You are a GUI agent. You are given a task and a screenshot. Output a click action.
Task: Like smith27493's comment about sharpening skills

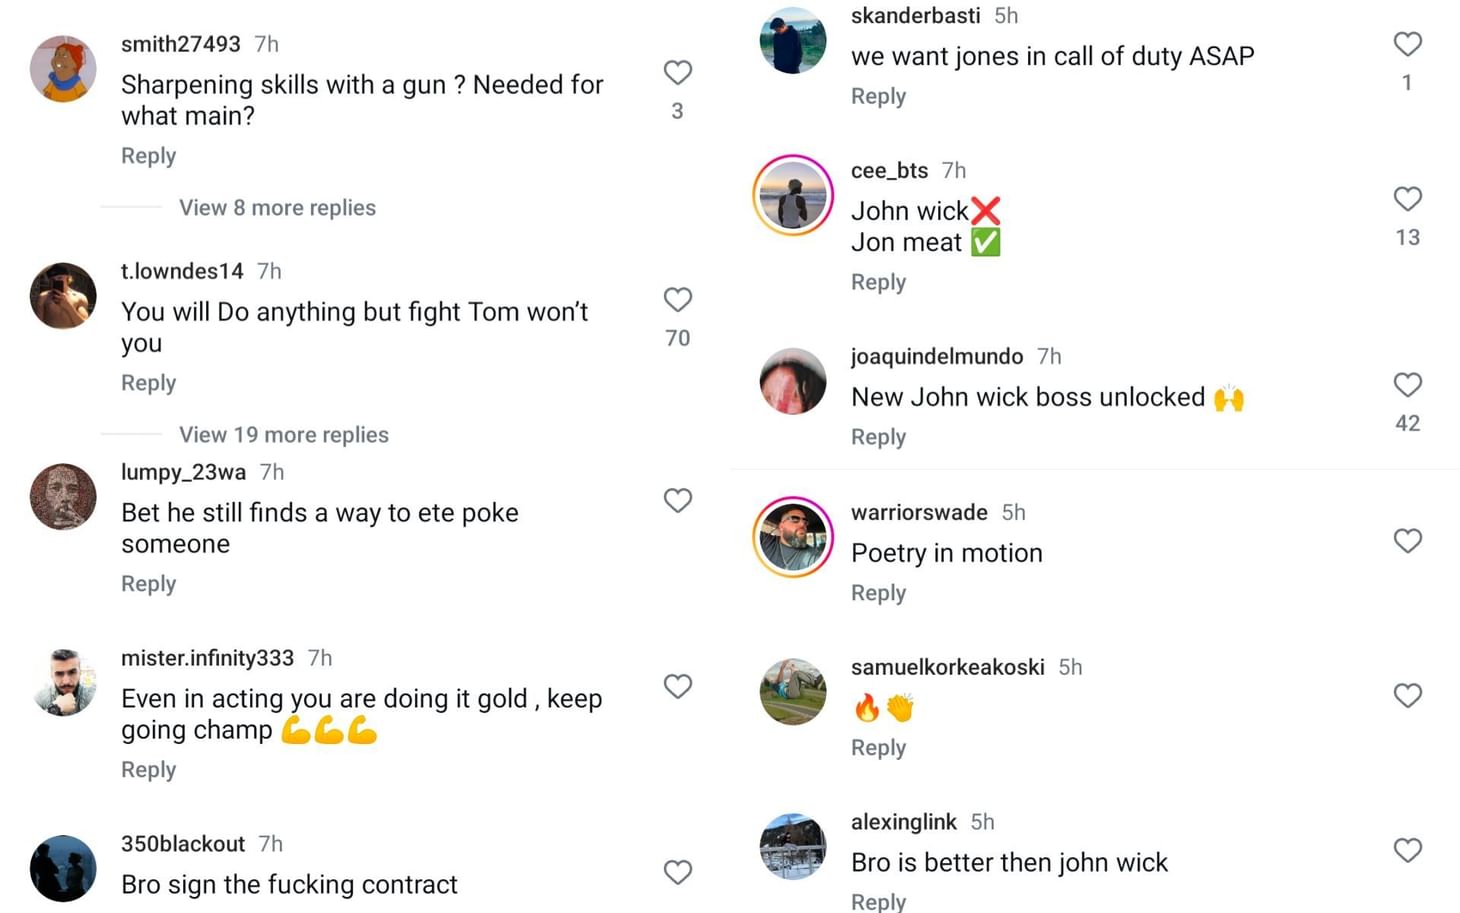tap(678, 72)
